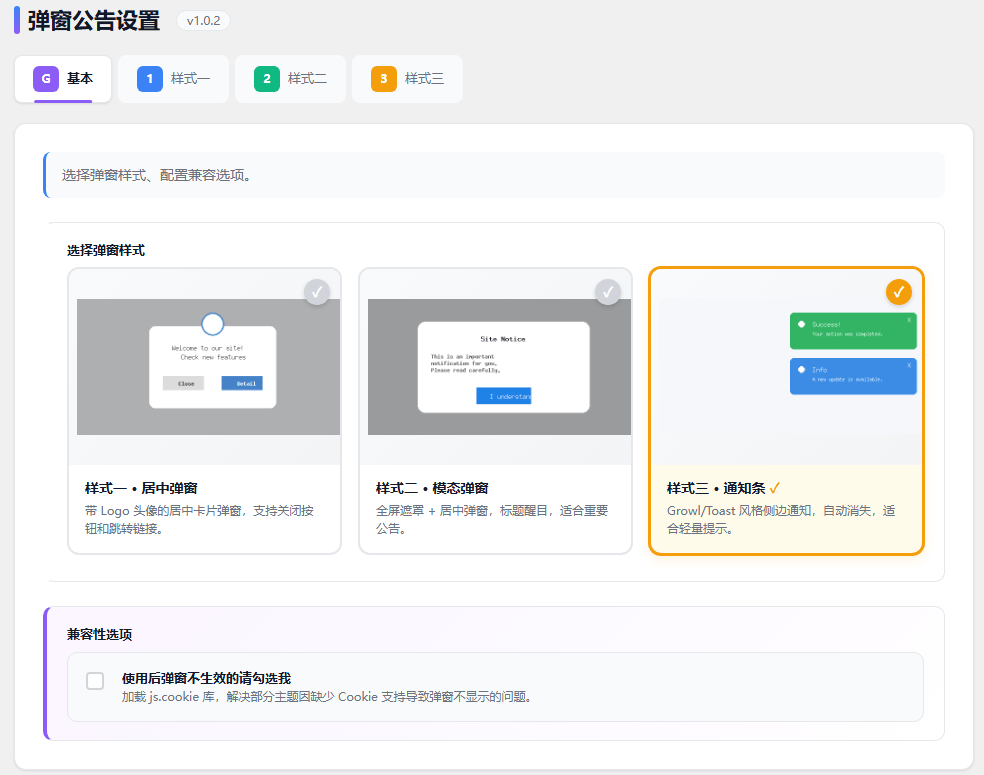The image size is (984, 775).
Task: Click the orange tick after 通知条
Action: [x=774, y=488]
